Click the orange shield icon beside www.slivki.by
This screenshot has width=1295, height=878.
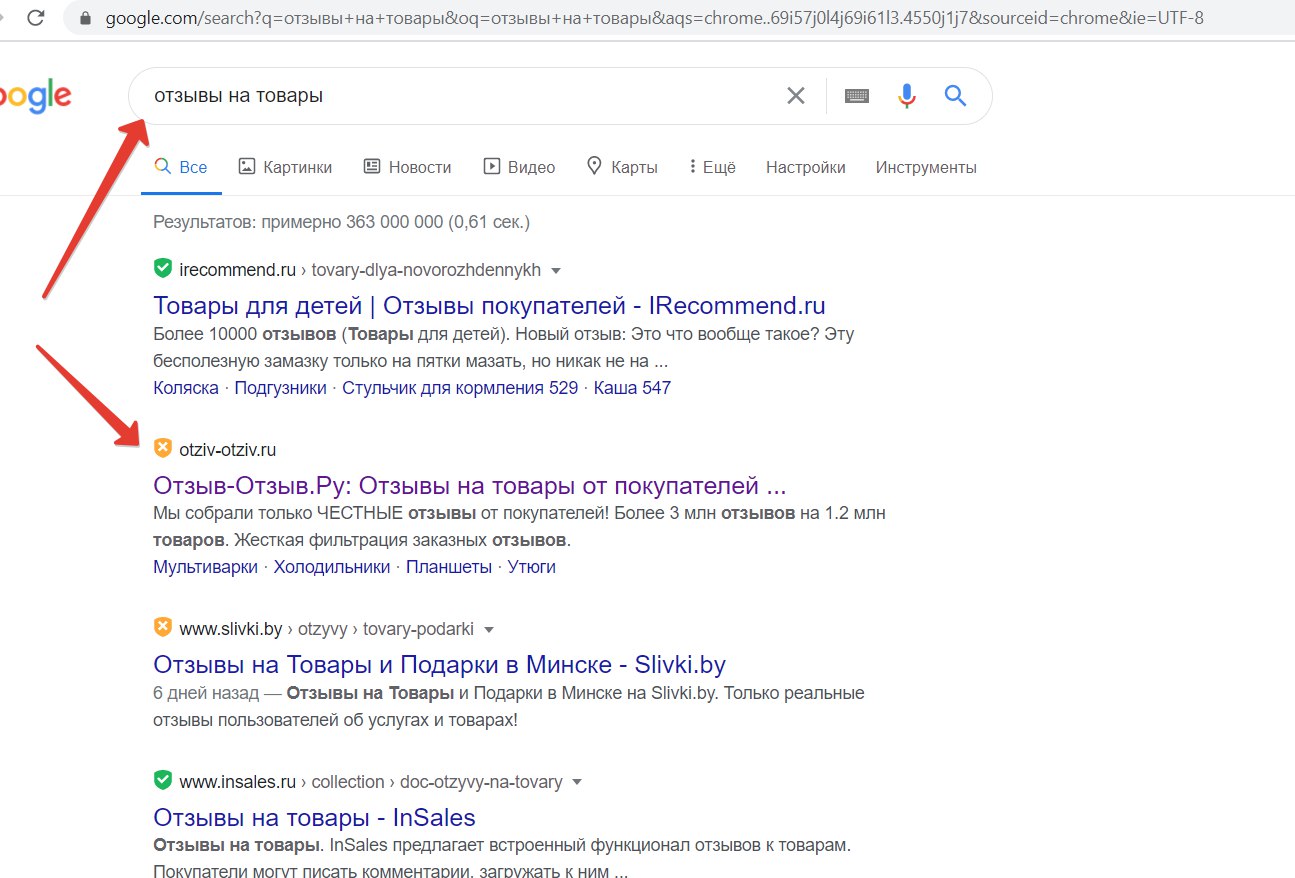point(163,629)
